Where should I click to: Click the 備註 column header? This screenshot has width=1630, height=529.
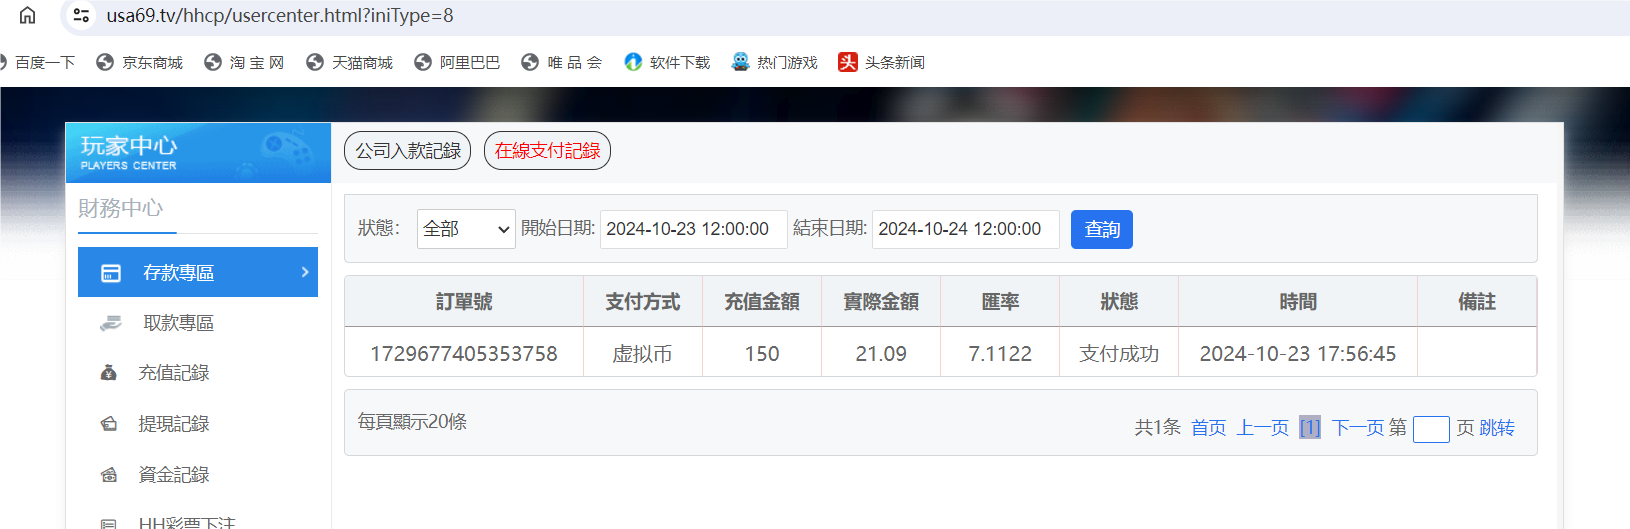pos(1477,302)
